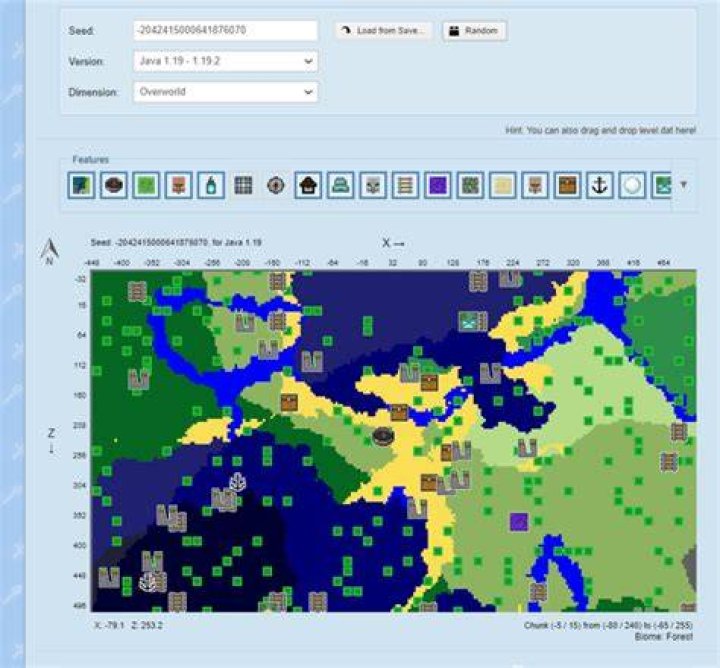Click the Z-axis tick label '112'

click(x=80, y=365)
